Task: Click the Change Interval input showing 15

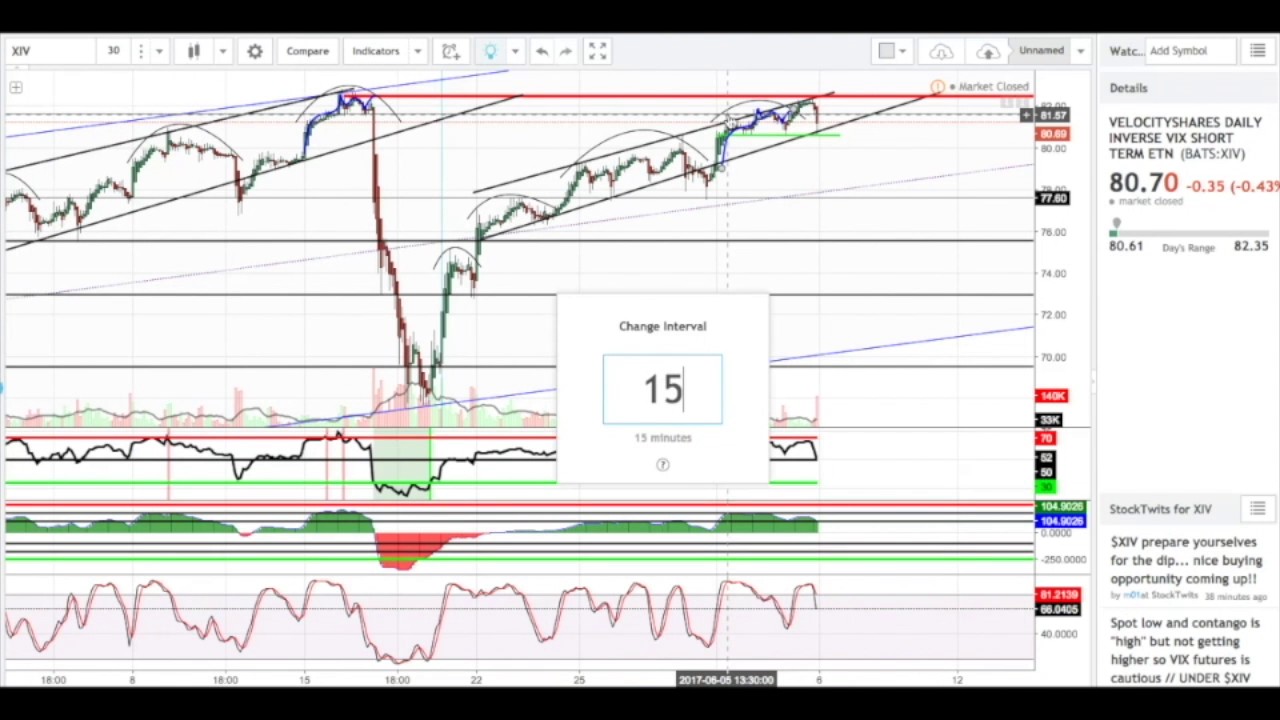Action: [662, 389]
